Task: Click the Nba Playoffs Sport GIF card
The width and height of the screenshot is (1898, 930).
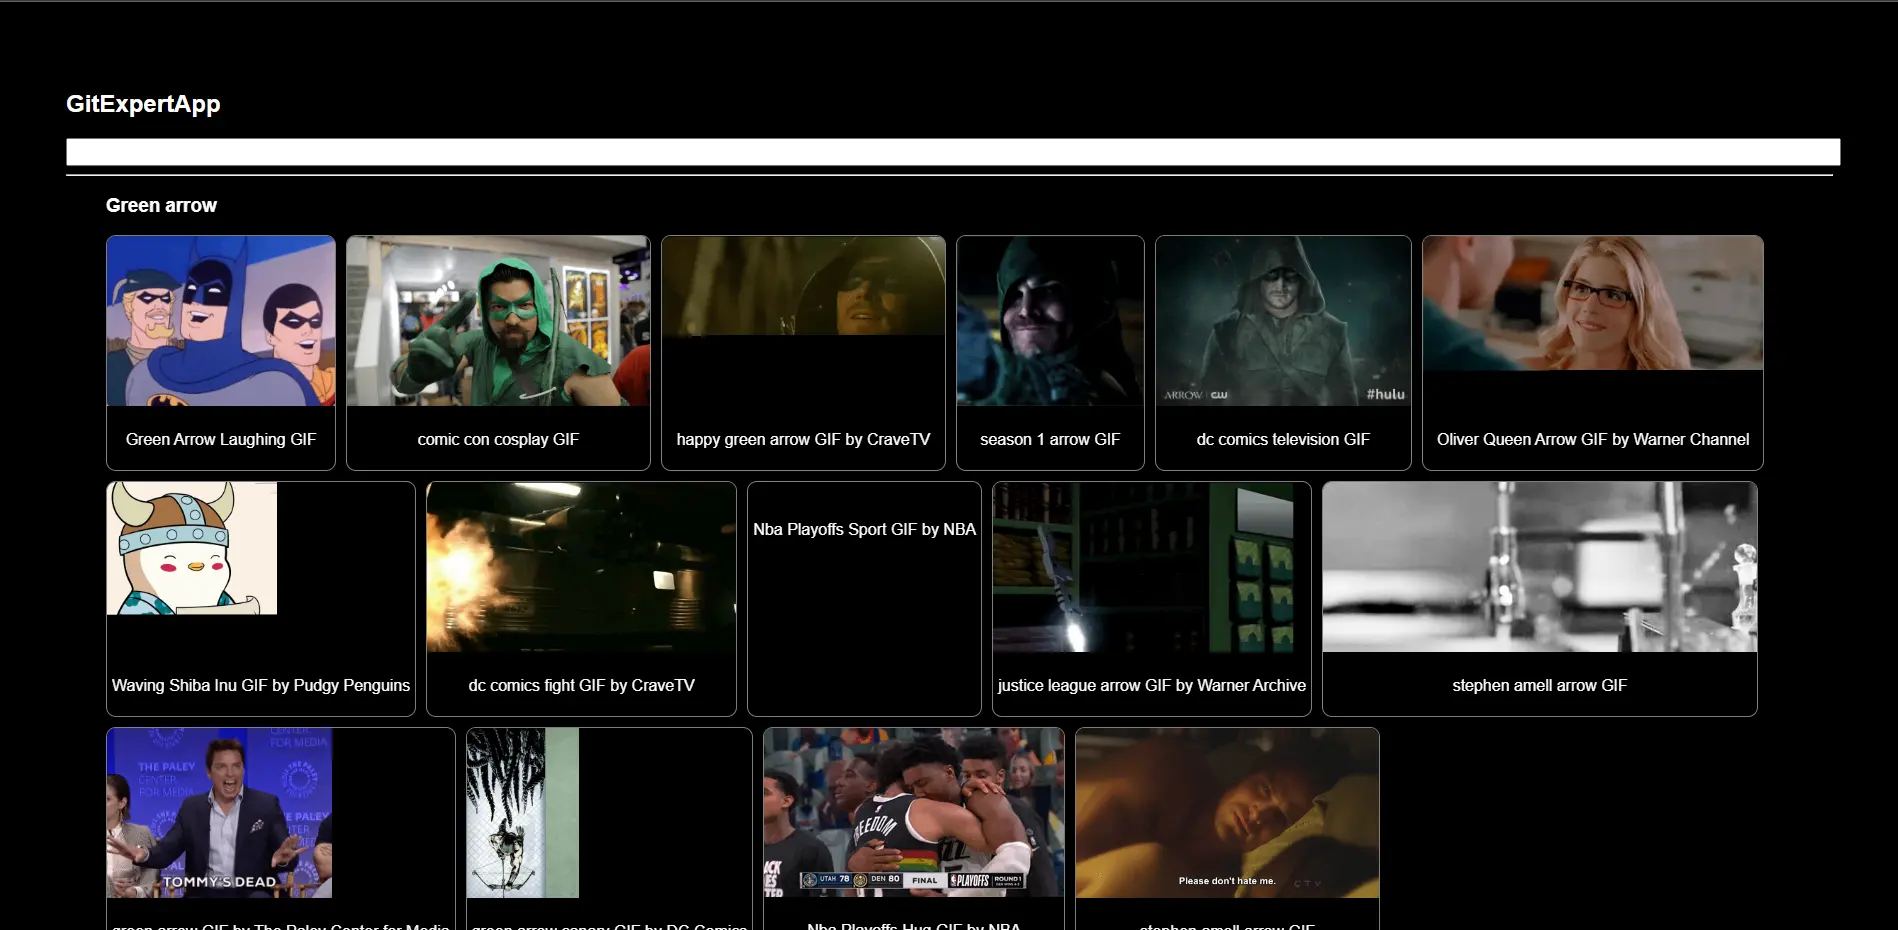Action: tap(864, 598)
